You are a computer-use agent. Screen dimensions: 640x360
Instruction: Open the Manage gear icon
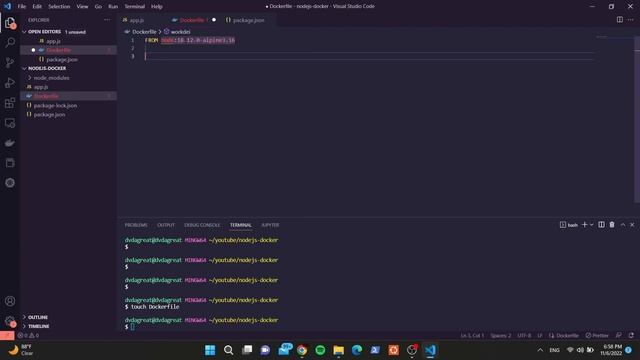click(10, 321)
